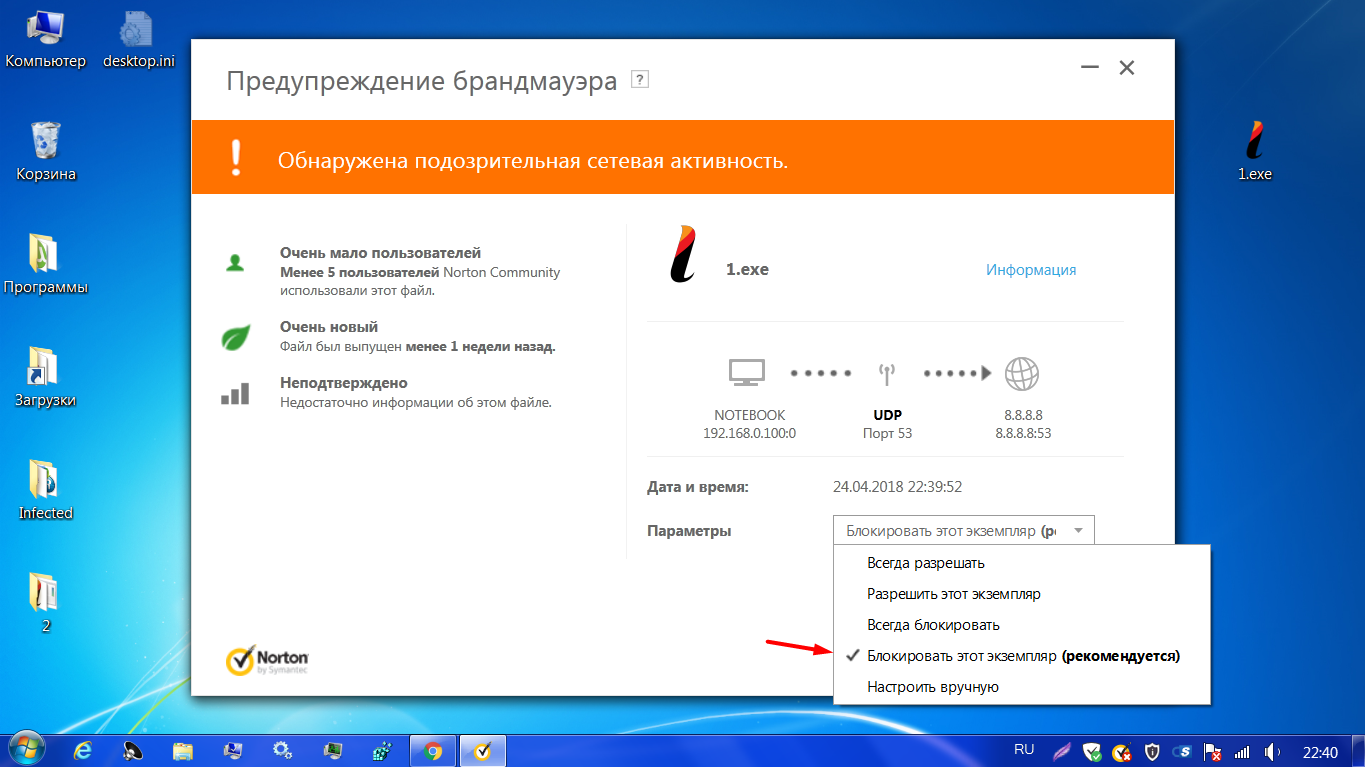Screen dimensions: 1365x767
Task: Click the 'Предупреждение брандмауэра' title
Action: coord(422,81)
